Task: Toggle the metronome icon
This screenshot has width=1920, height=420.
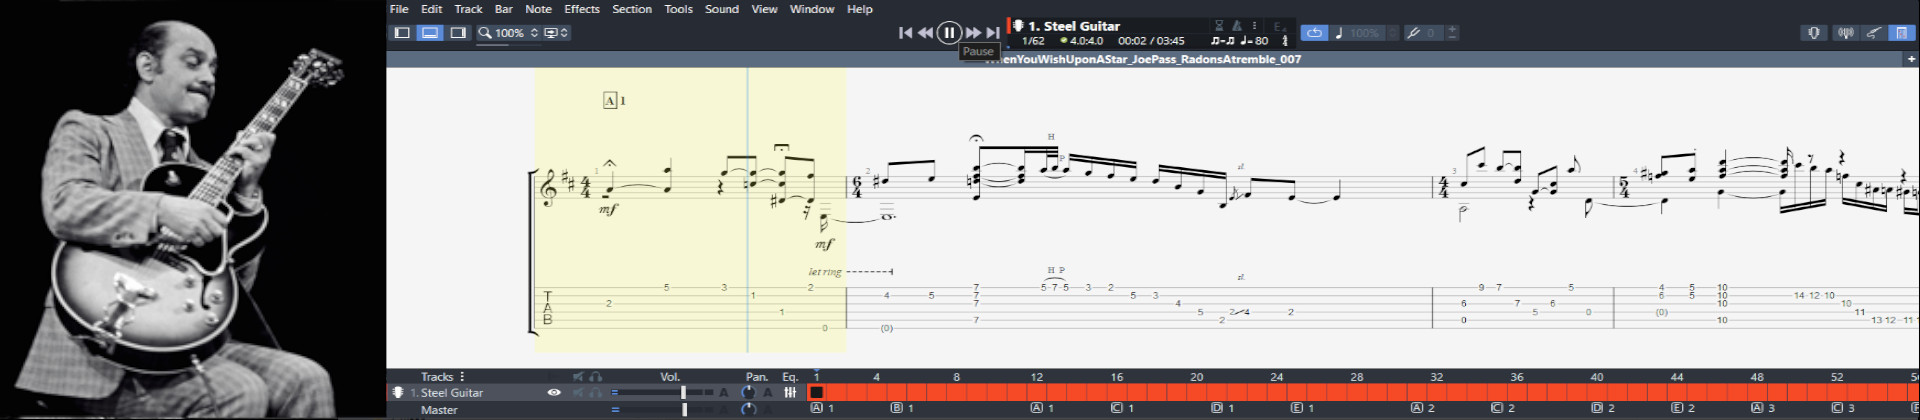Action: coord(1237,26)
